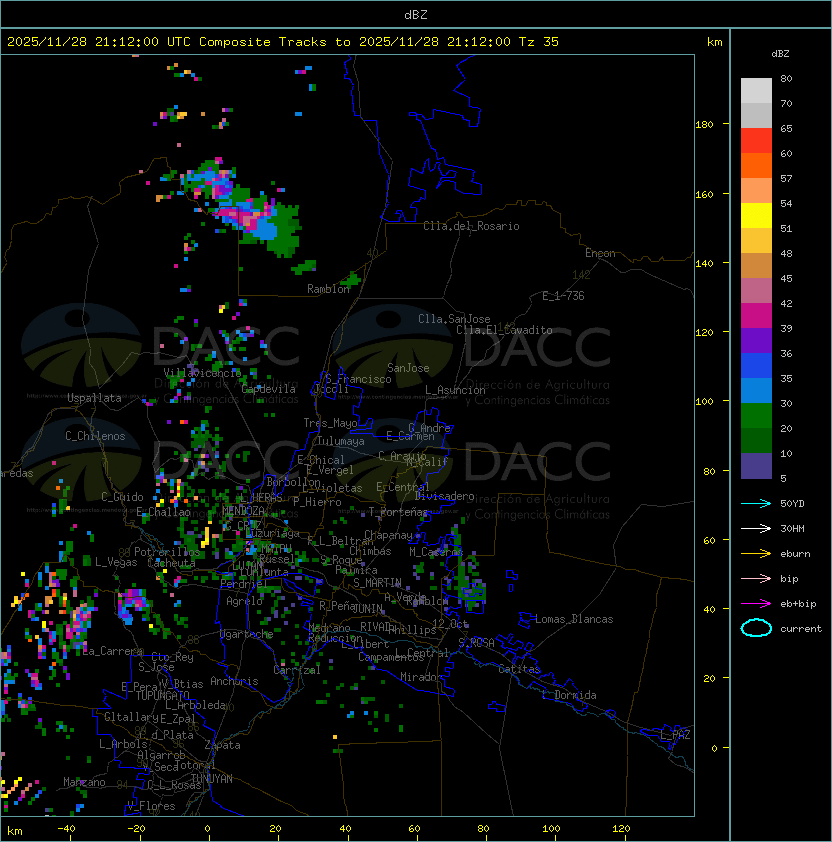Click the 'current' legend label

[801, 629]
